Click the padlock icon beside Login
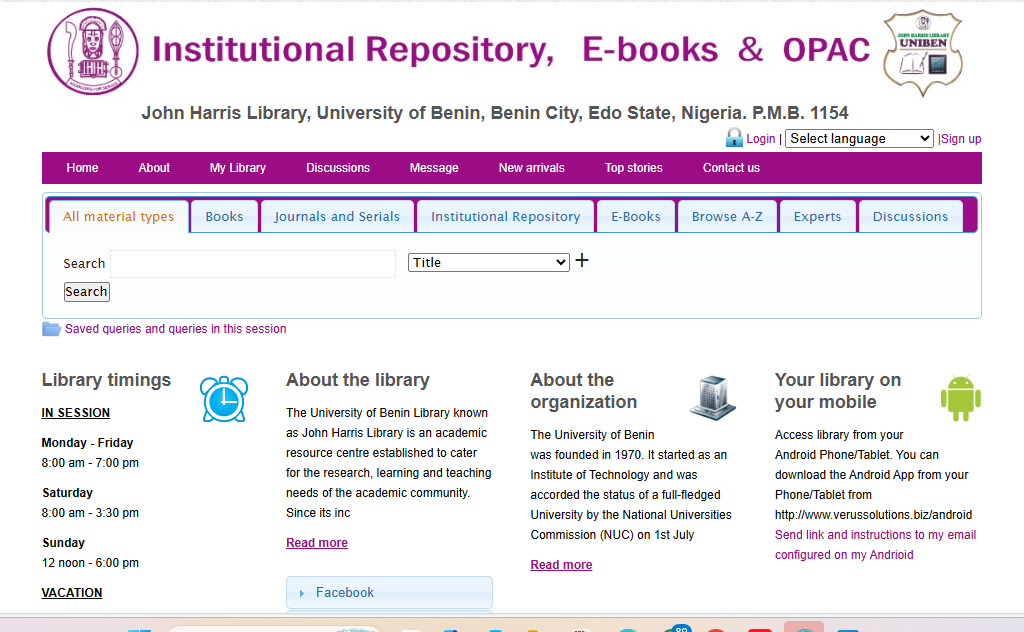Image resolution: width=1024 pixels, height=632 pixels. pos(734,137)
